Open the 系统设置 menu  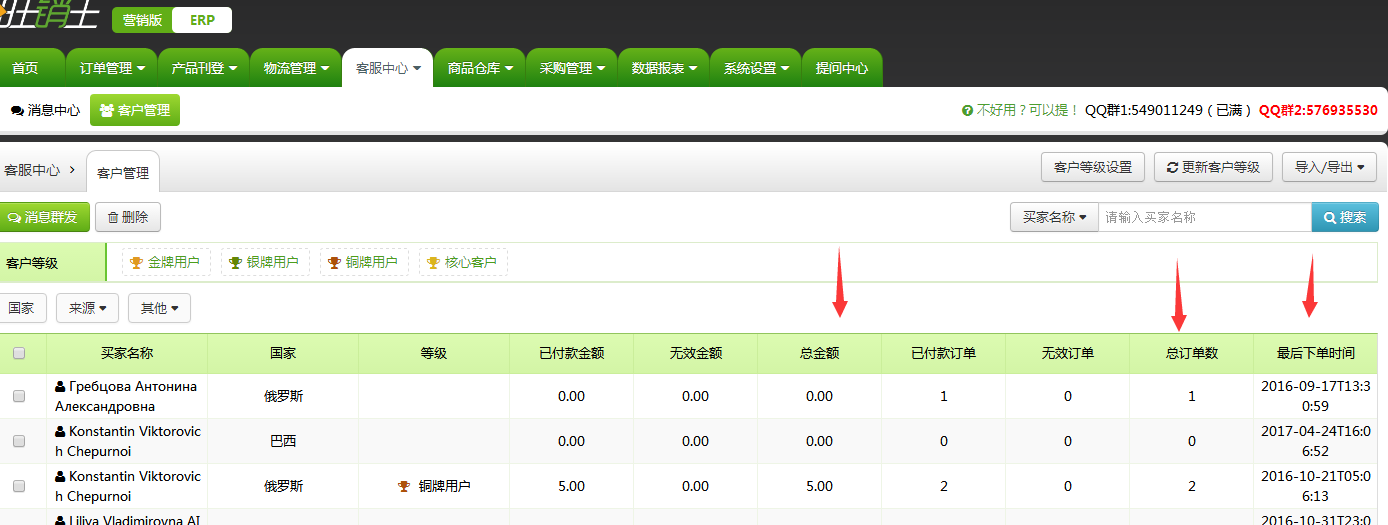756,68
